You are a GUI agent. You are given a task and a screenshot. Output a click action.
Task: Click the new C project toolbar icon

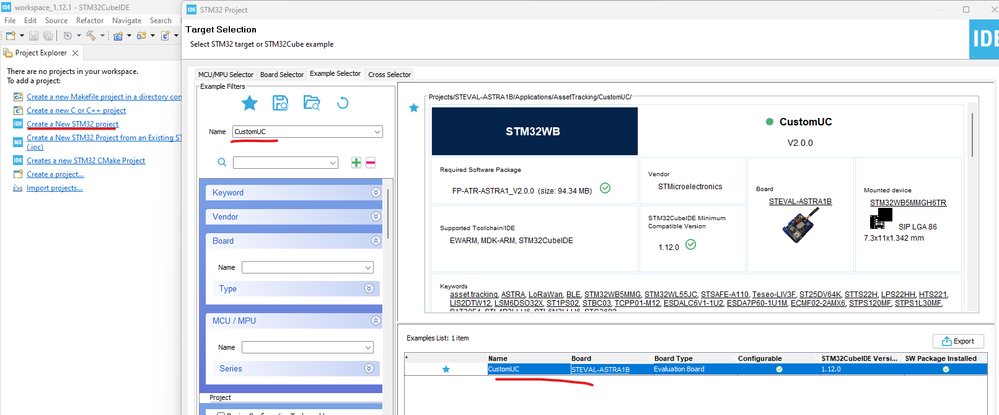pyautogui.click(x=118, y=36)
